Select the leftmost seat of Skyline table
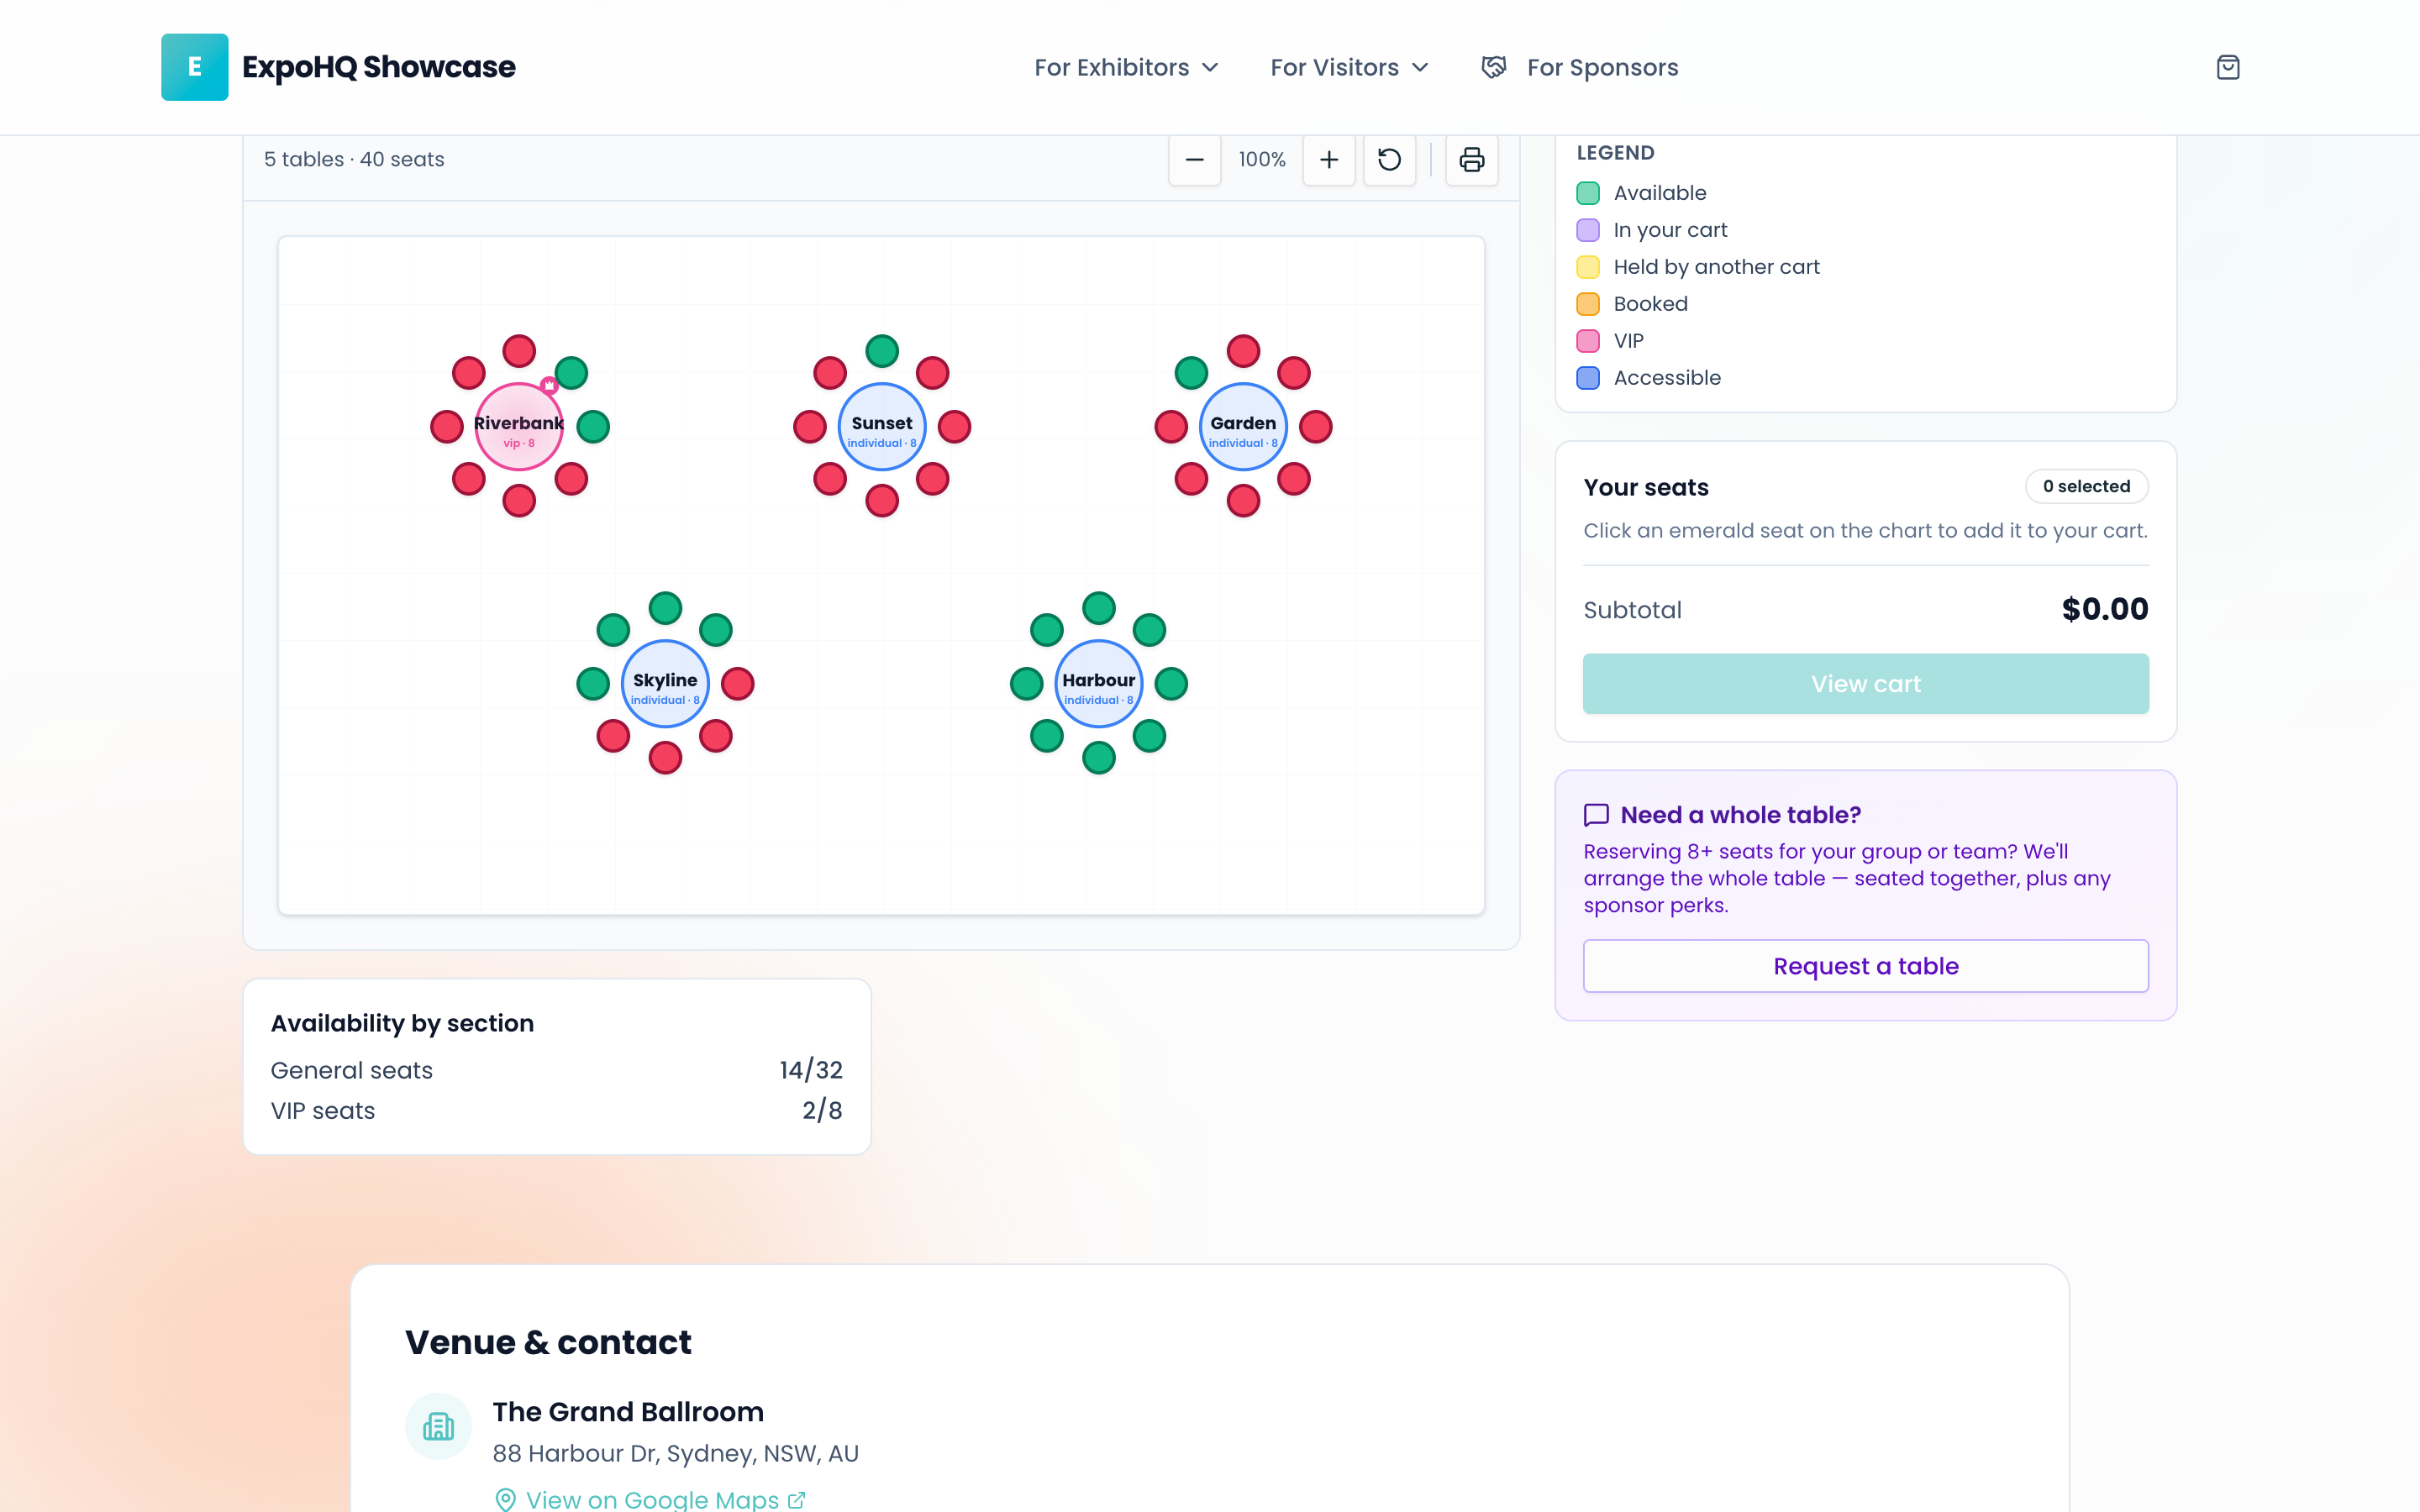 point(593,684)
